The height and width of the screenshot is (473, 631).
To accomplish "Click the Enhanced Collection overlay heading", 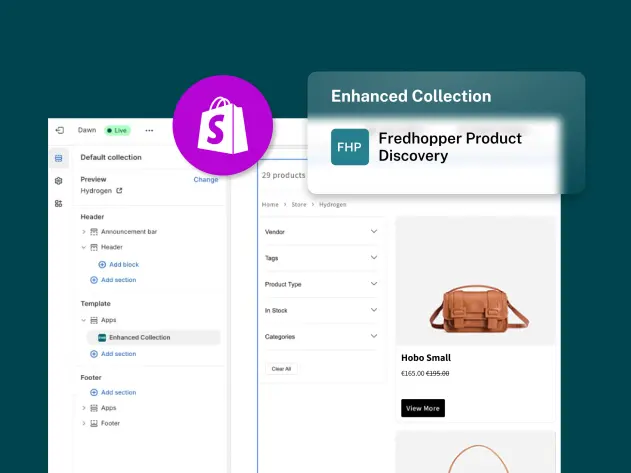I will pyautogui.click(x=411, y=96).
